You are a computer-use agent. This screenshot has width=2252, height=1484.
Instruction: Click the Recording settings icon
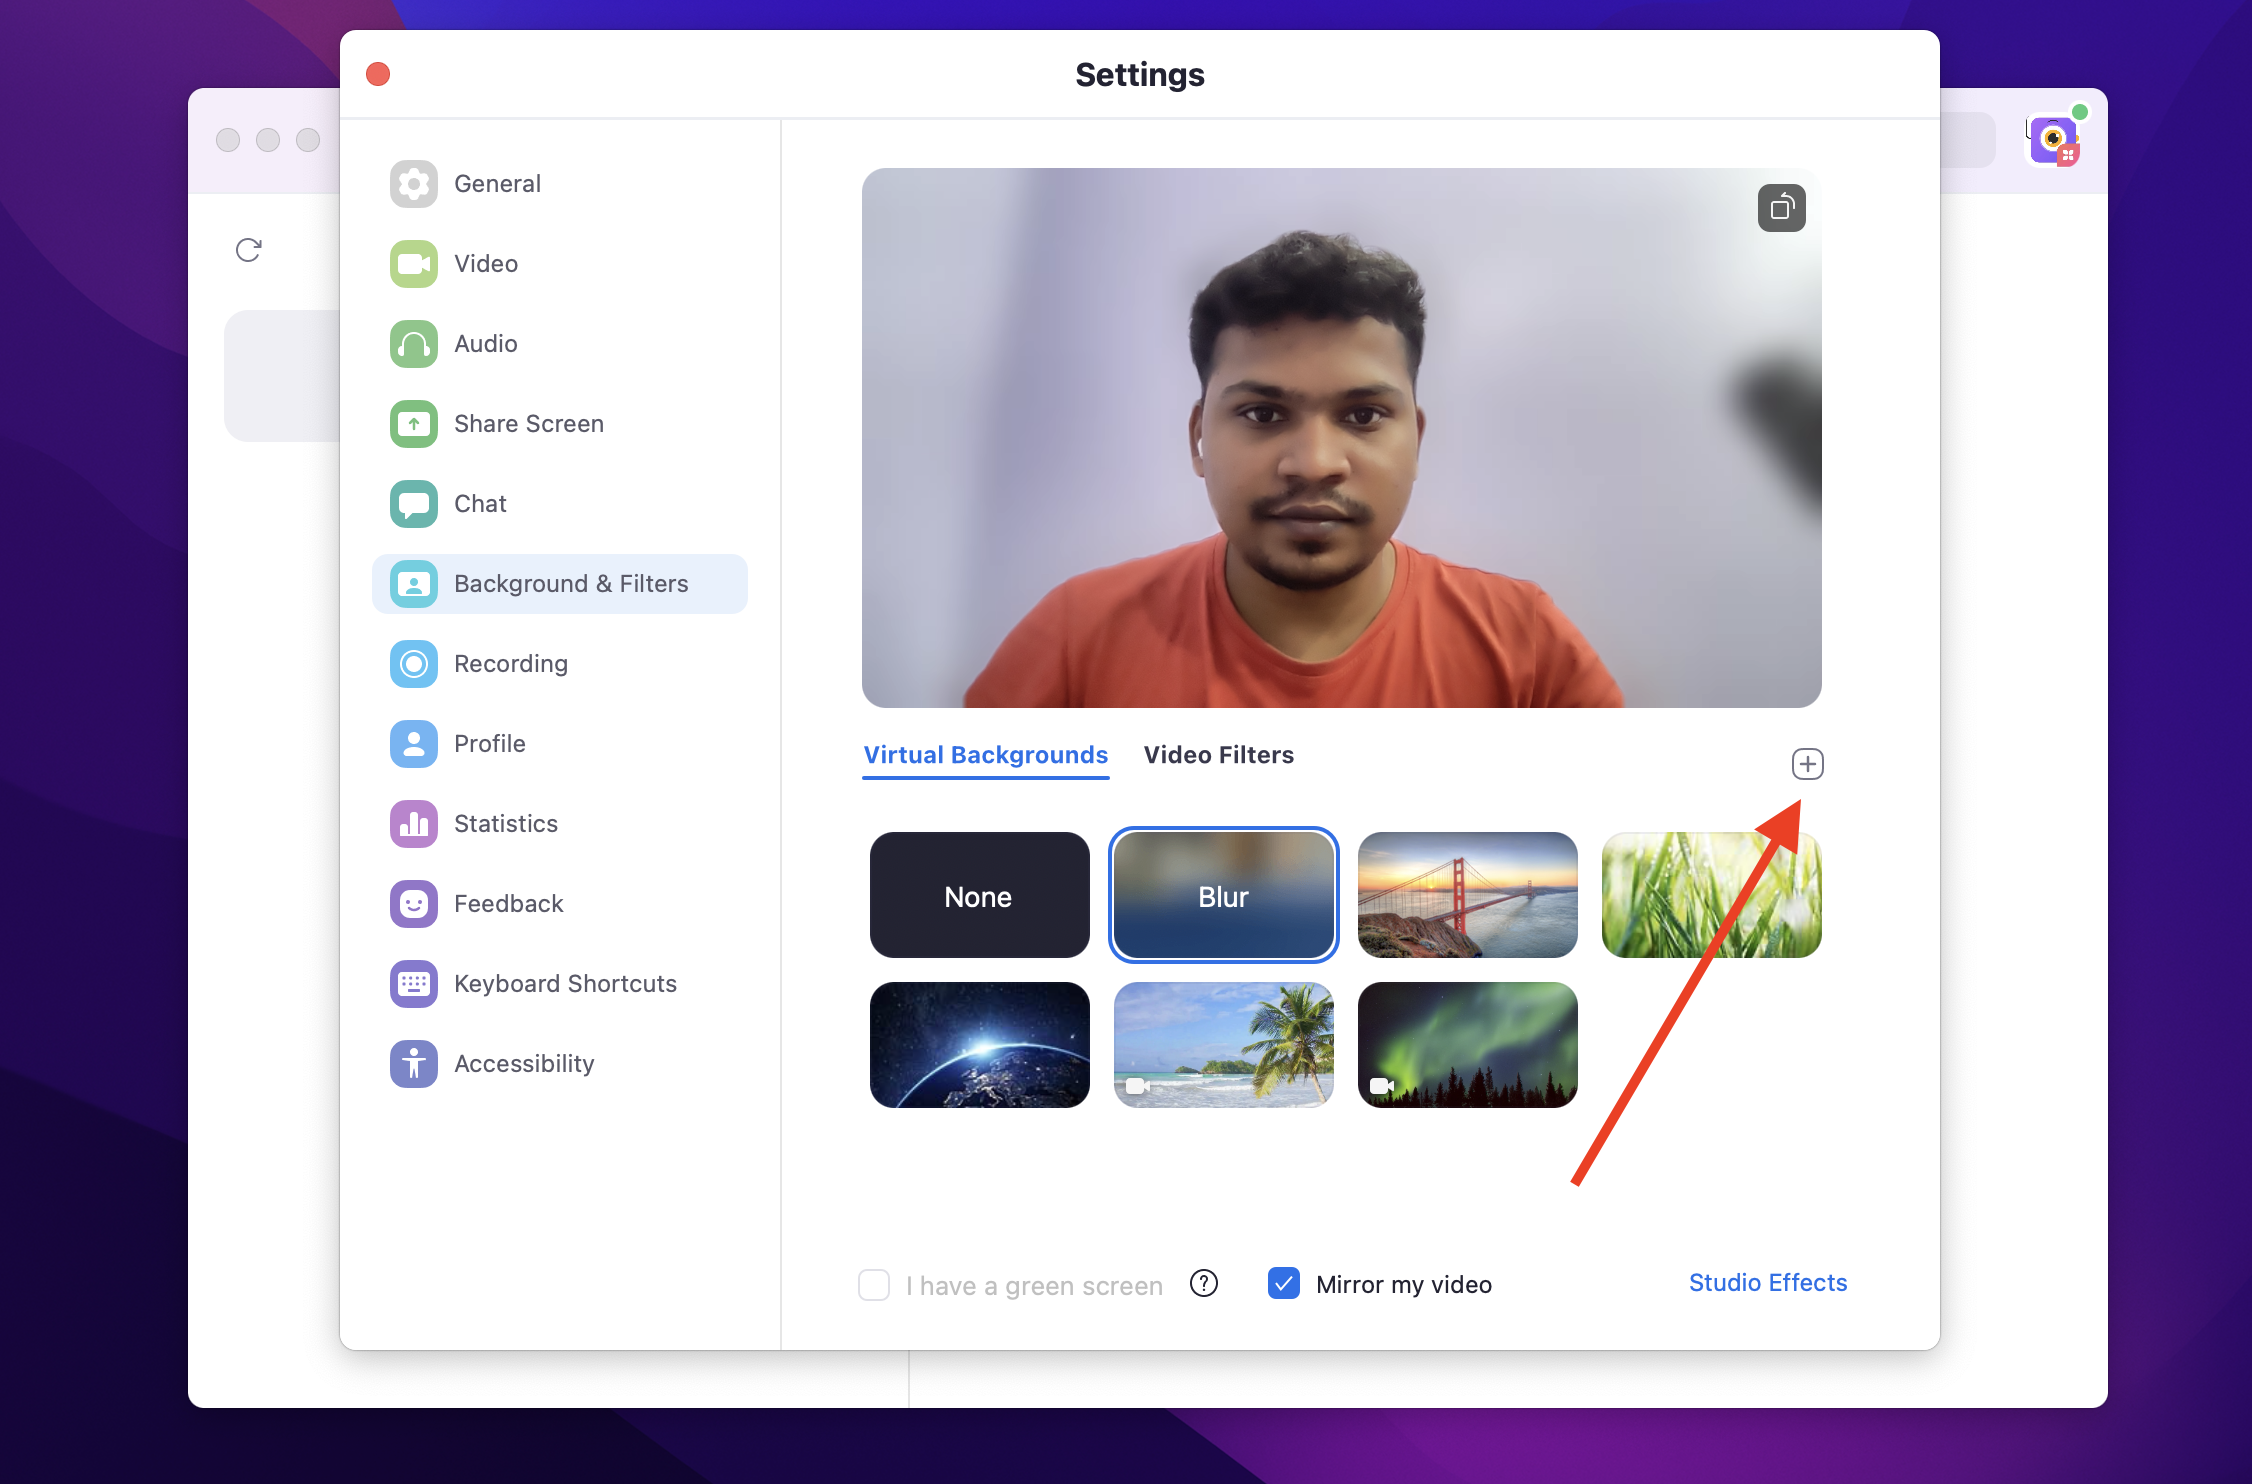click(414, 662)
